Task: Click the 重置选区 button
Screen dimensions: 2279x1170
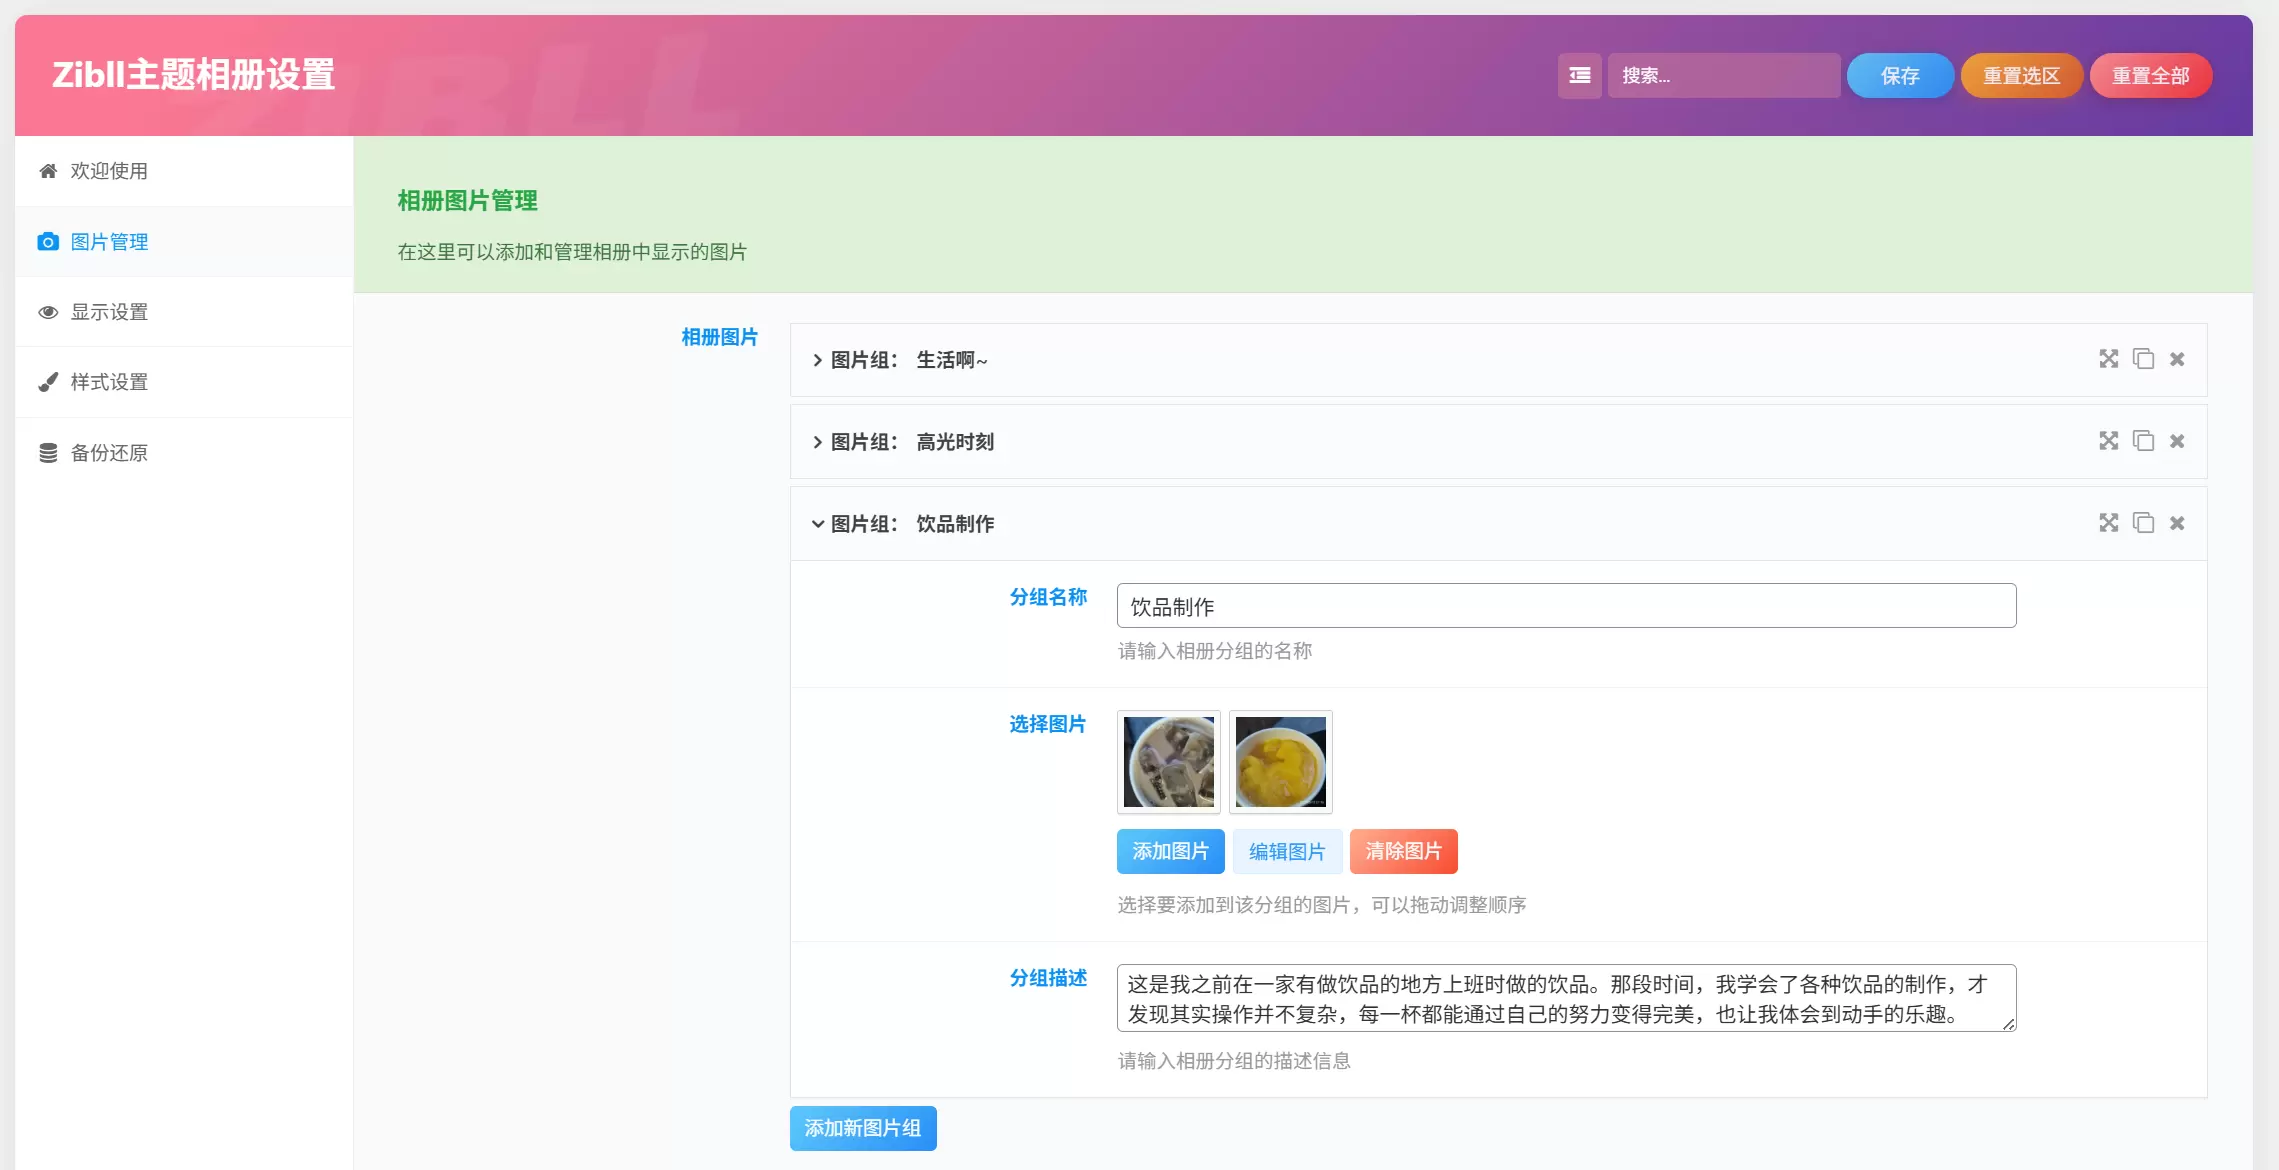Action: click(x=2022, y=76)
